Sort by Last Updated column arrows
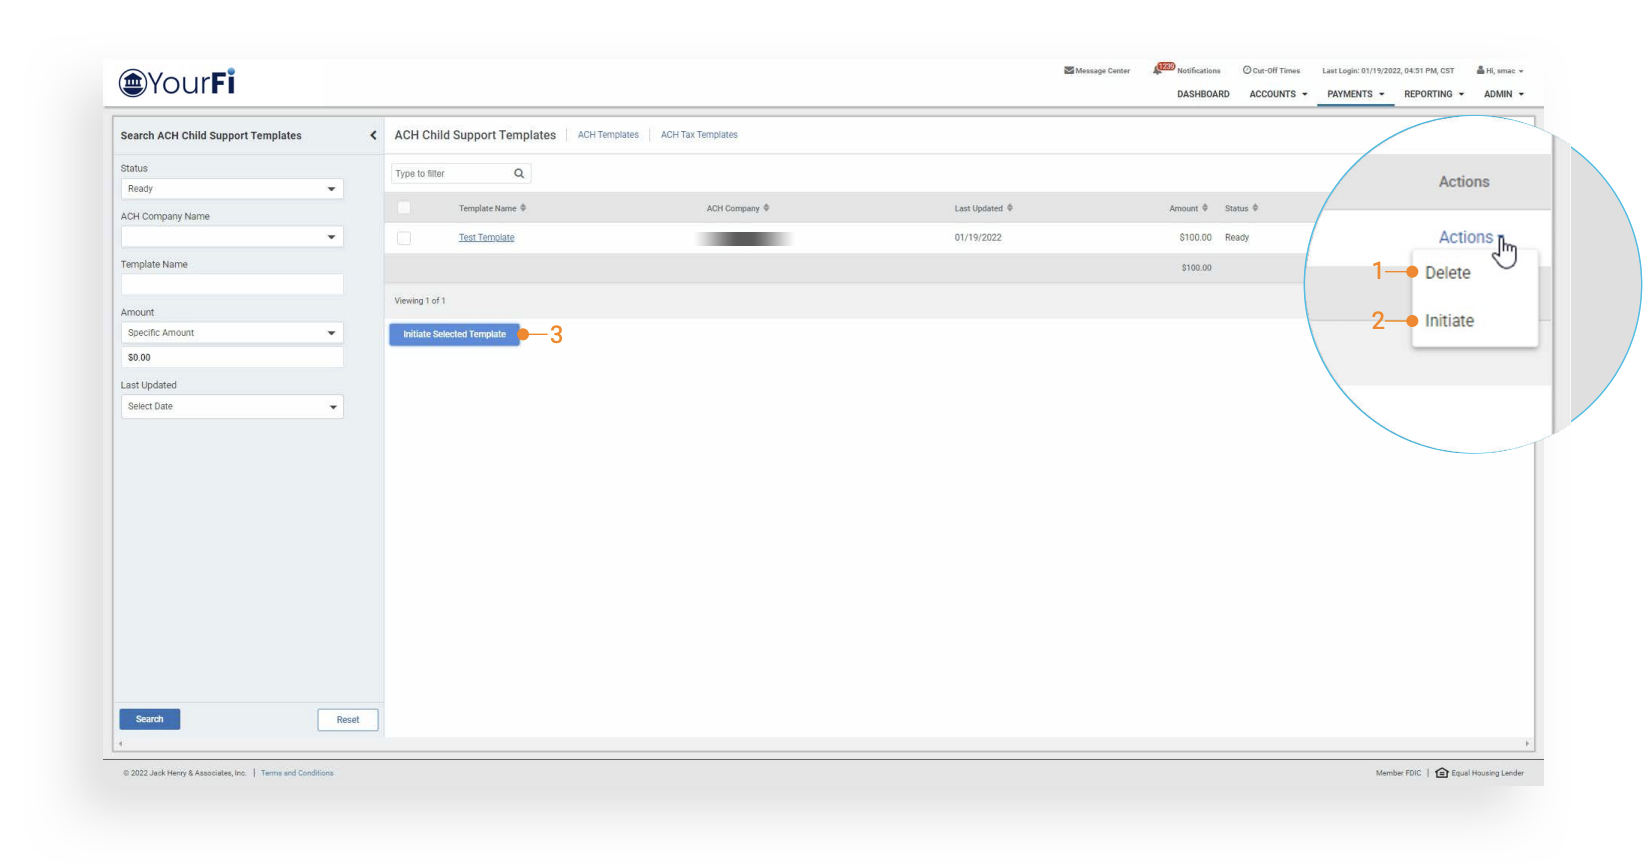The height and width of the screenshot is (866, 1652). coord(1010,208)
